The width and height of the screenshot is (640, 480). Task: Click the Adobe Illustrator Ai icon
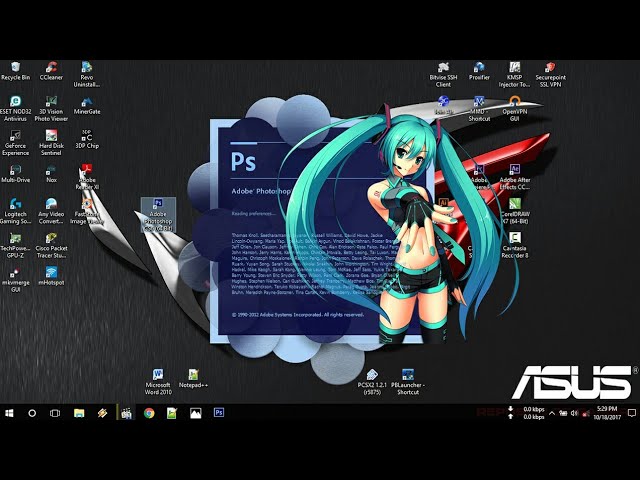click(x=443, y=203)
